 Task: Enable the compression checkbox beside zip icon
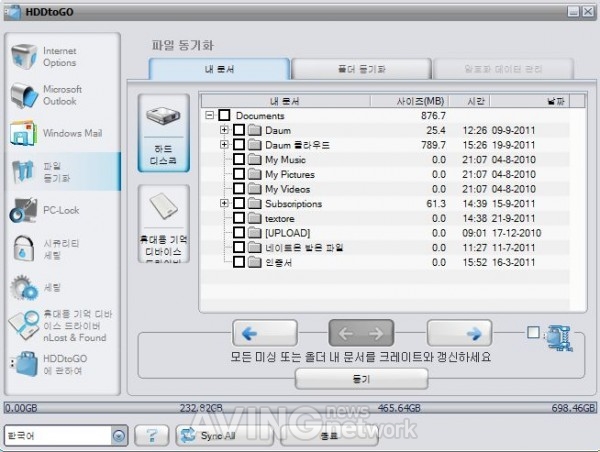(533, 332)
